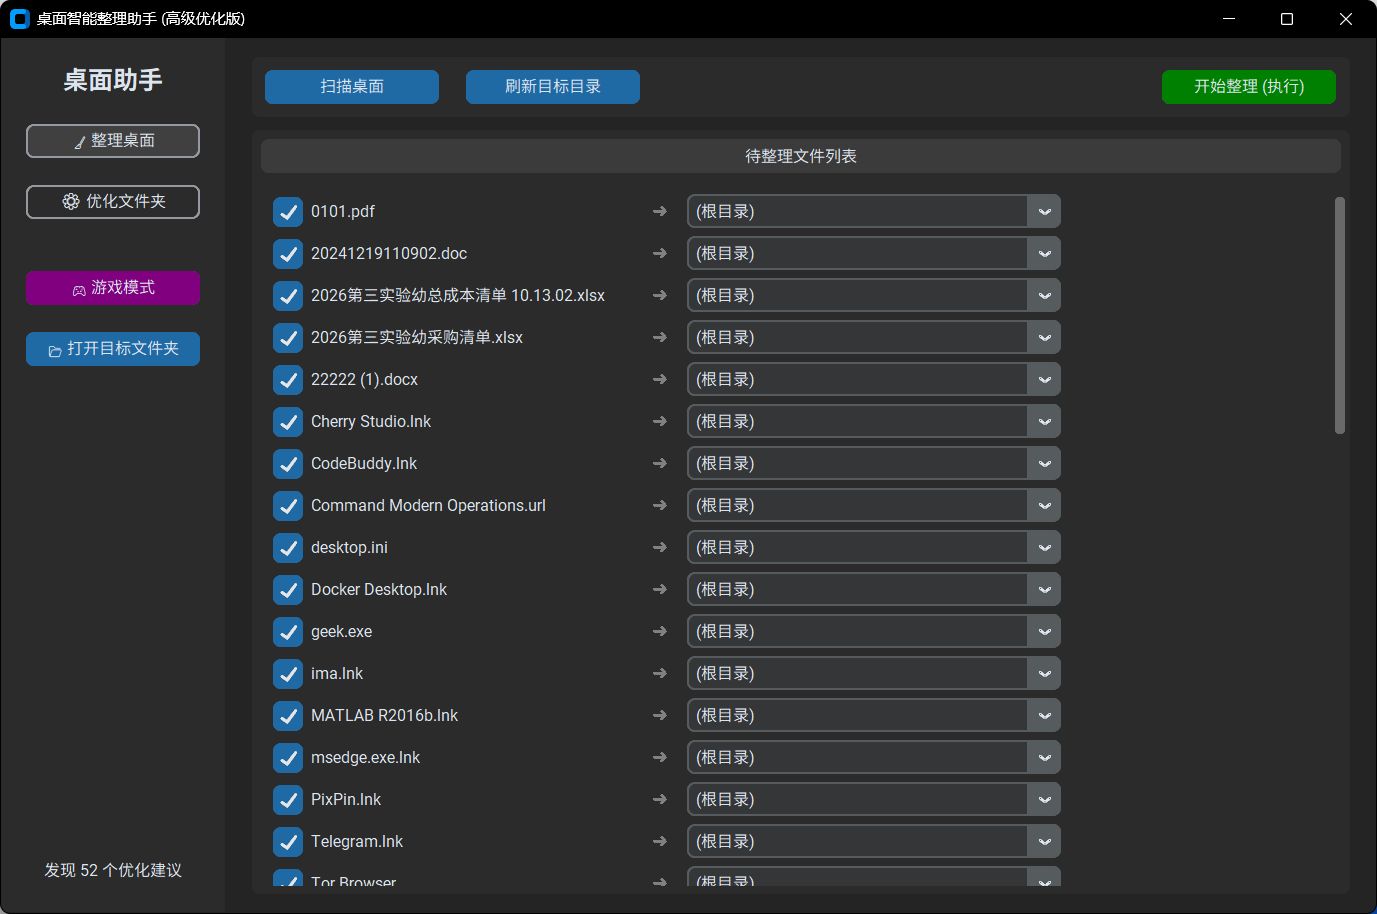This screenshot has width=1377, height=914.
Task: Click the 扫描桌面 button
Action: point(351,87)
